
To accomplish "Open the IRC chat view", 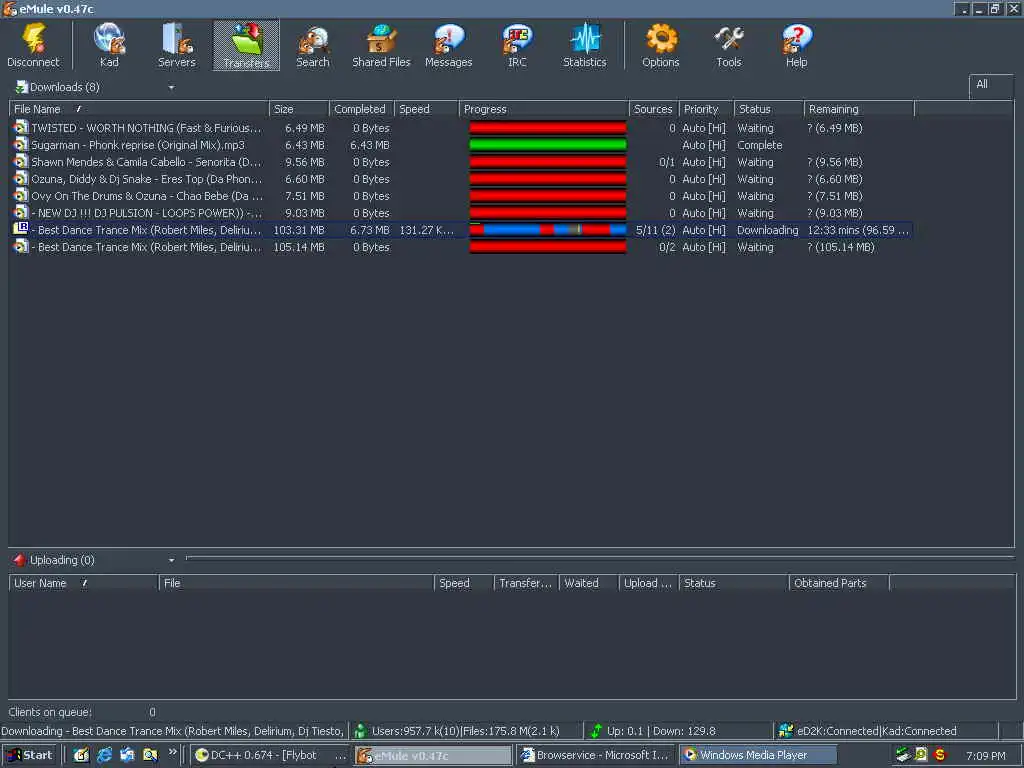I will pos(517,45).
